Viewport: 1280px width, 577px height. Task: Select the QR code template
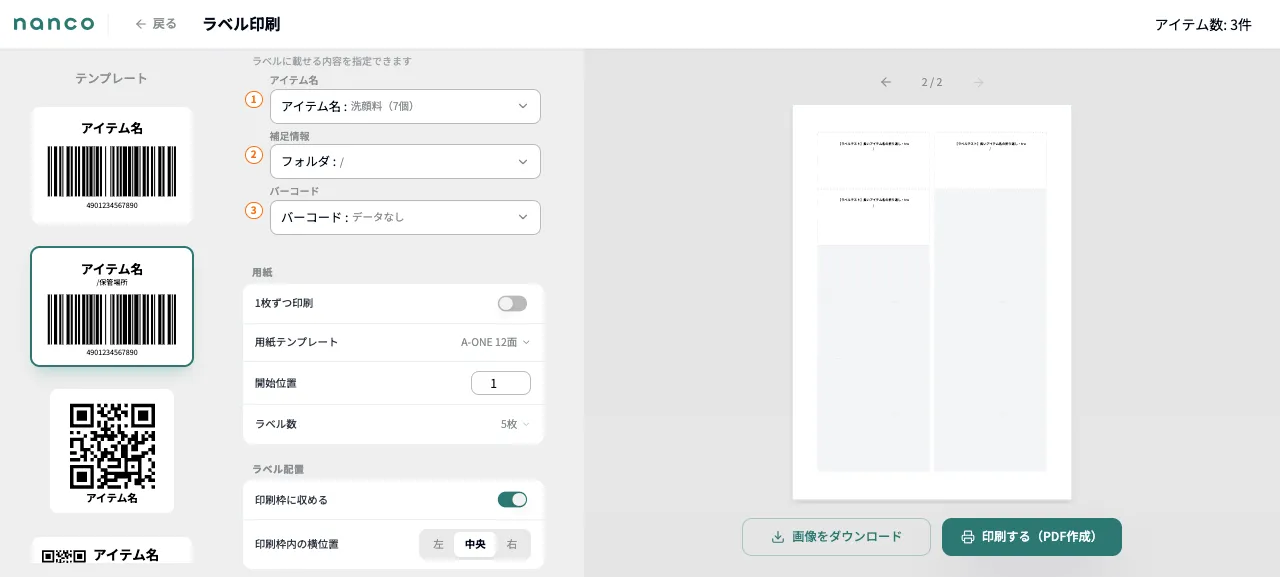point(112,451)
